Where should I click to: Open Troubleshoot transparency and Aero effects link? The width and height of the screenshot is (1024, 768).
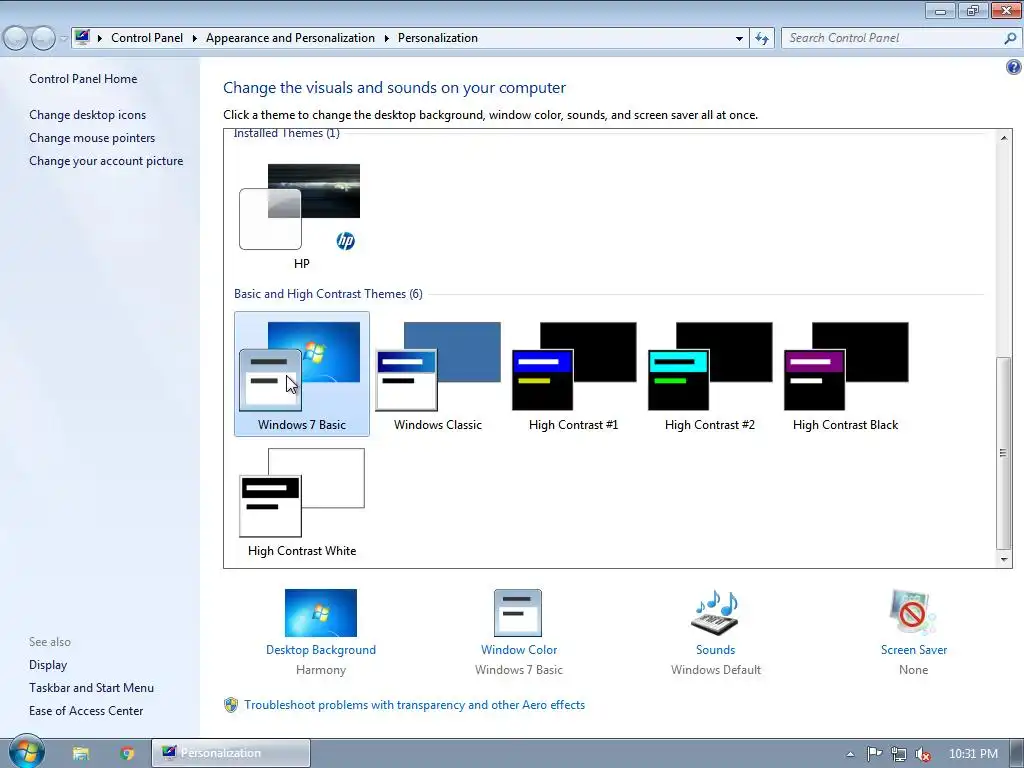(x=414, y=705)
